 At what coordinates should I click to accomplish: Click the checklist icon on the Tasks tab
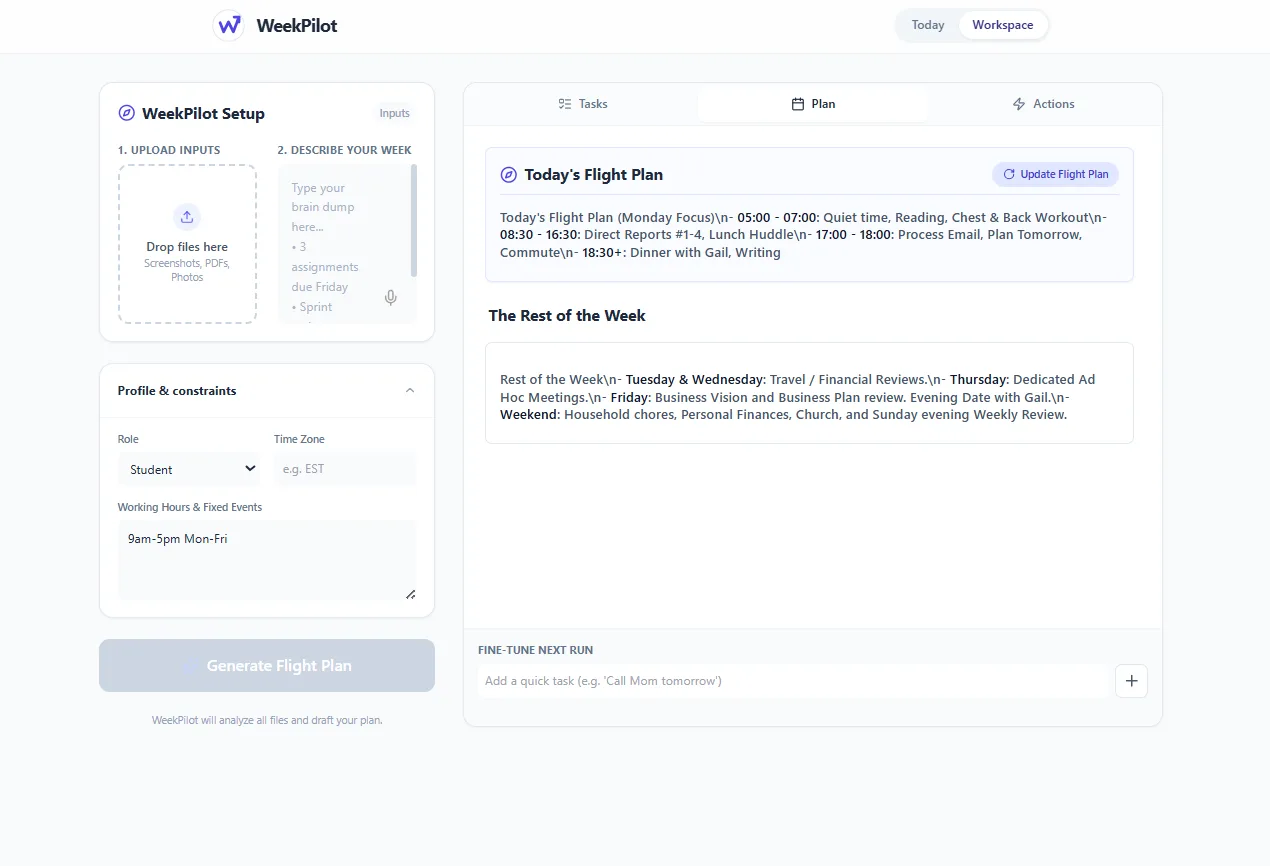tap(565, 104)
